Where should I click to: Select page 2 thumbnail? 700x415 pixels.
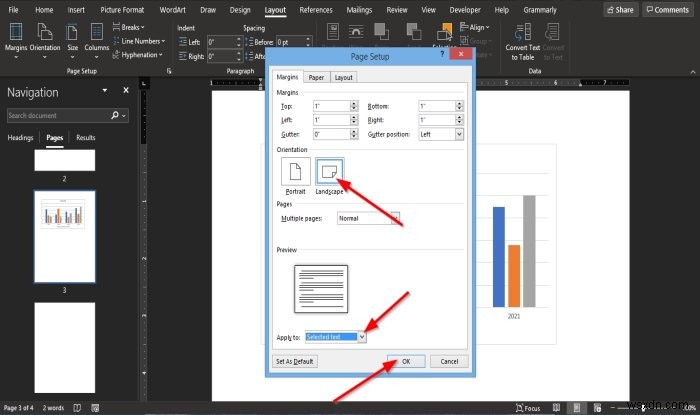click(x=65, y=160)
